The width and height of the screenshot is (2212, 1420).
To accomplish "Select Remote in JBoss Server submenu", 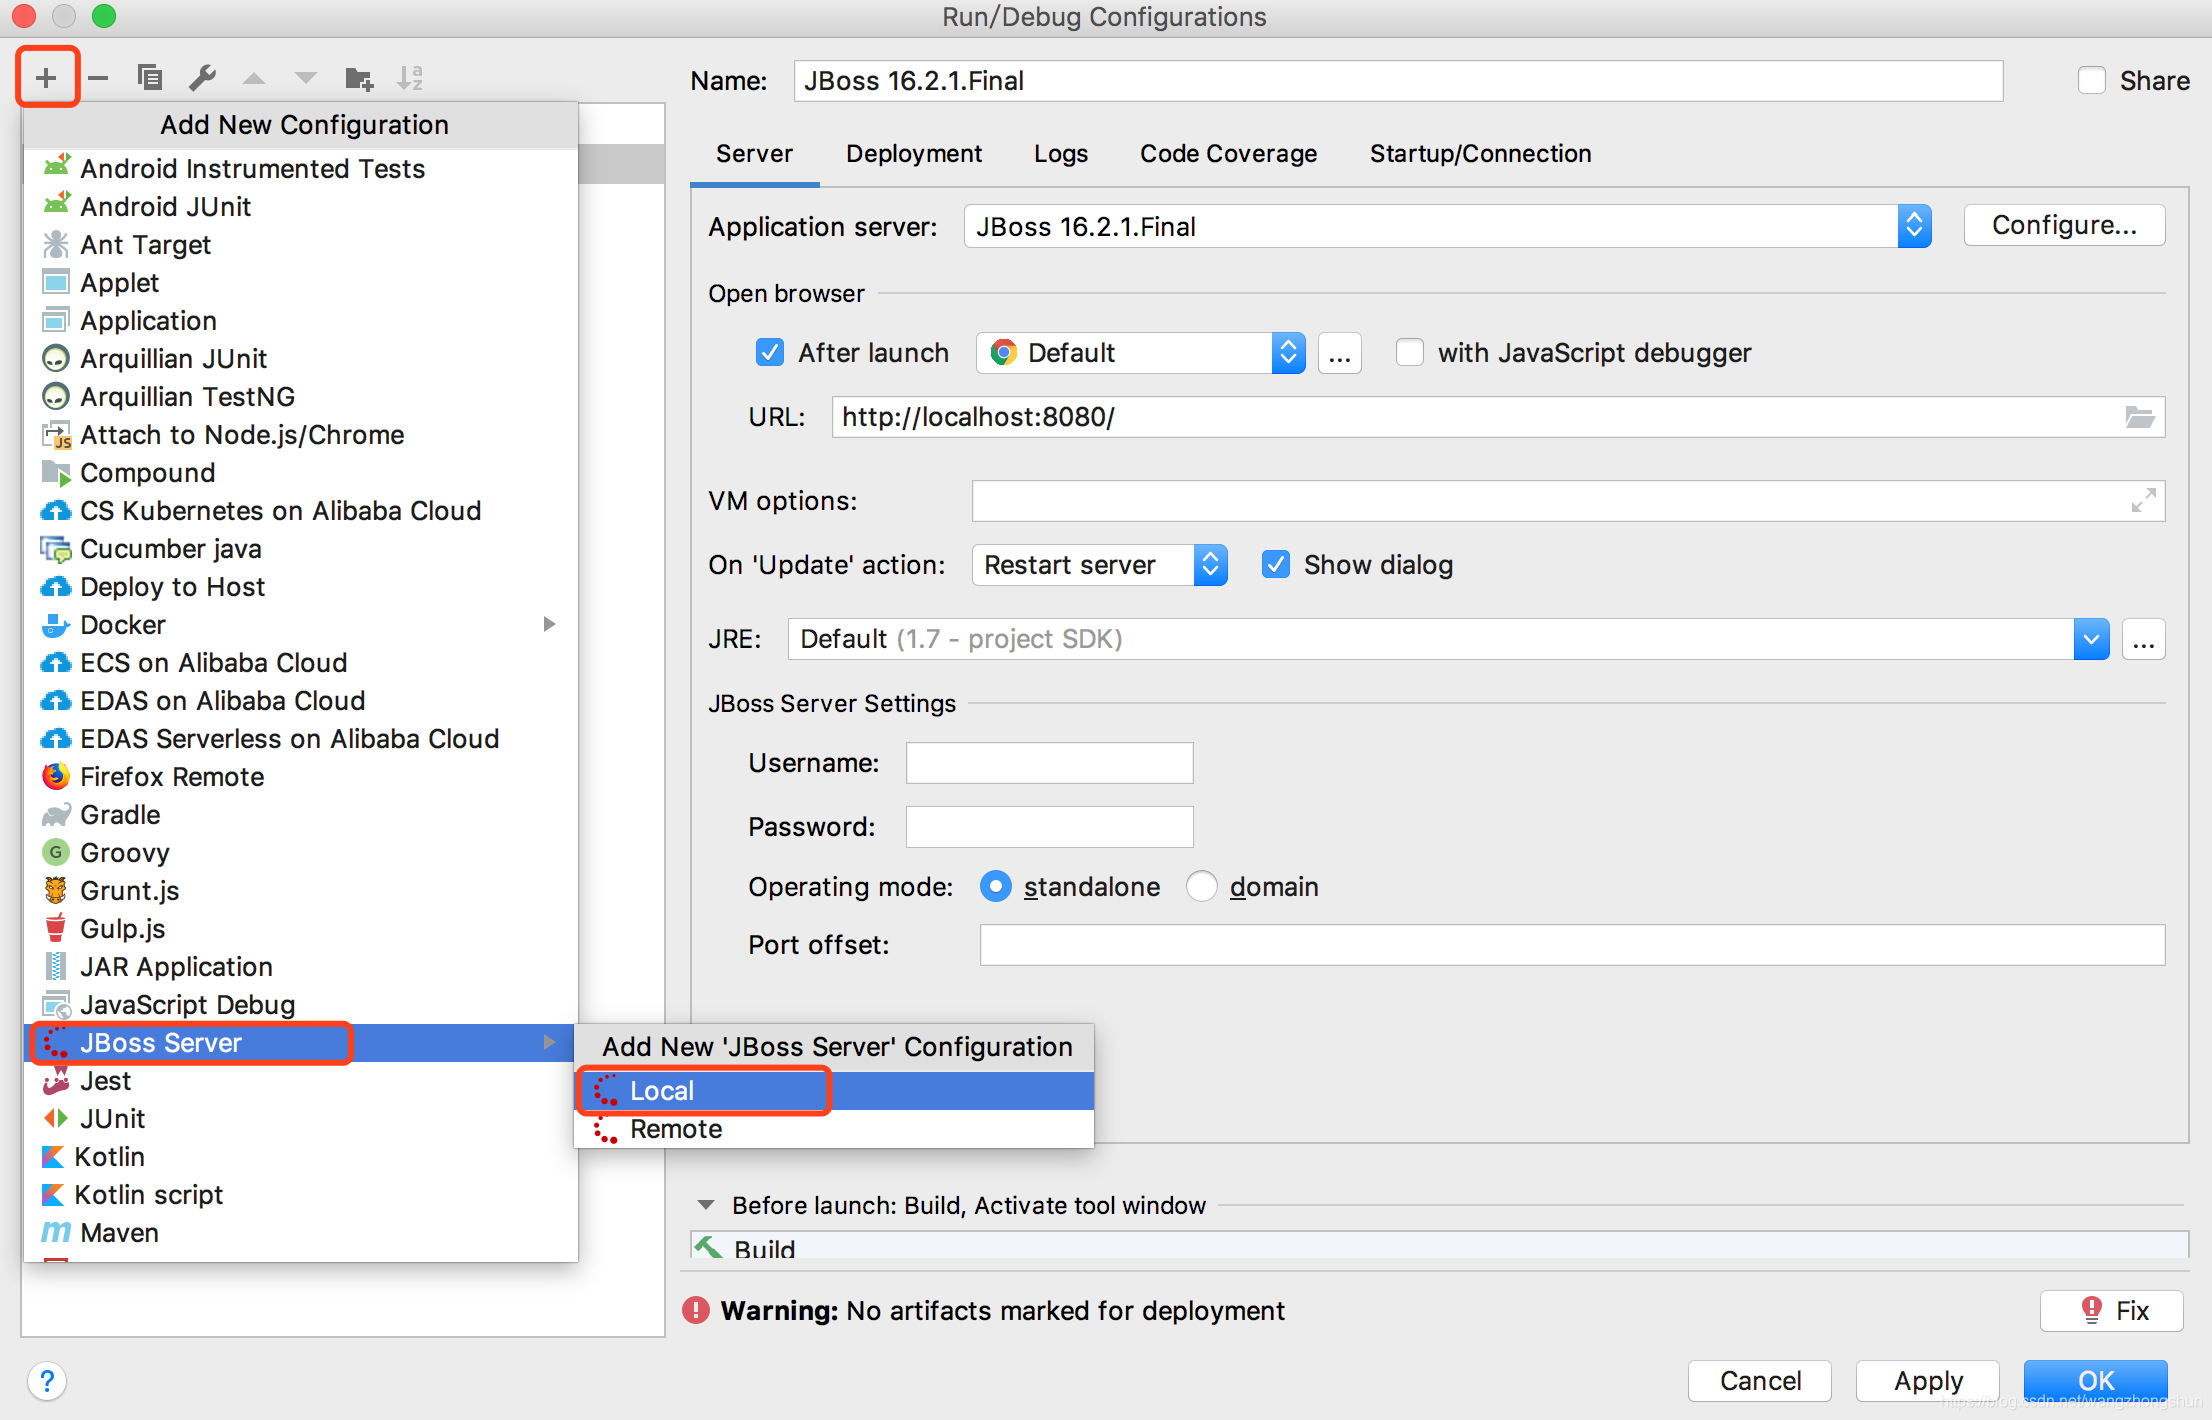I will (675, 1129).
